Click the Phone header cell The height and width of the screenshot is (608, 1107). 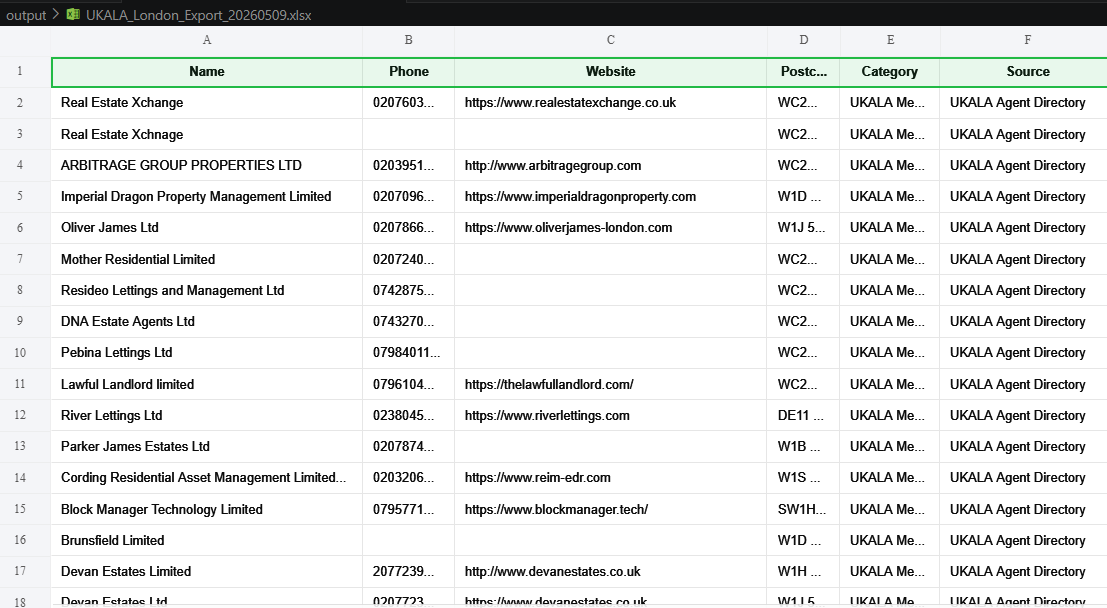tap(409, 72)
